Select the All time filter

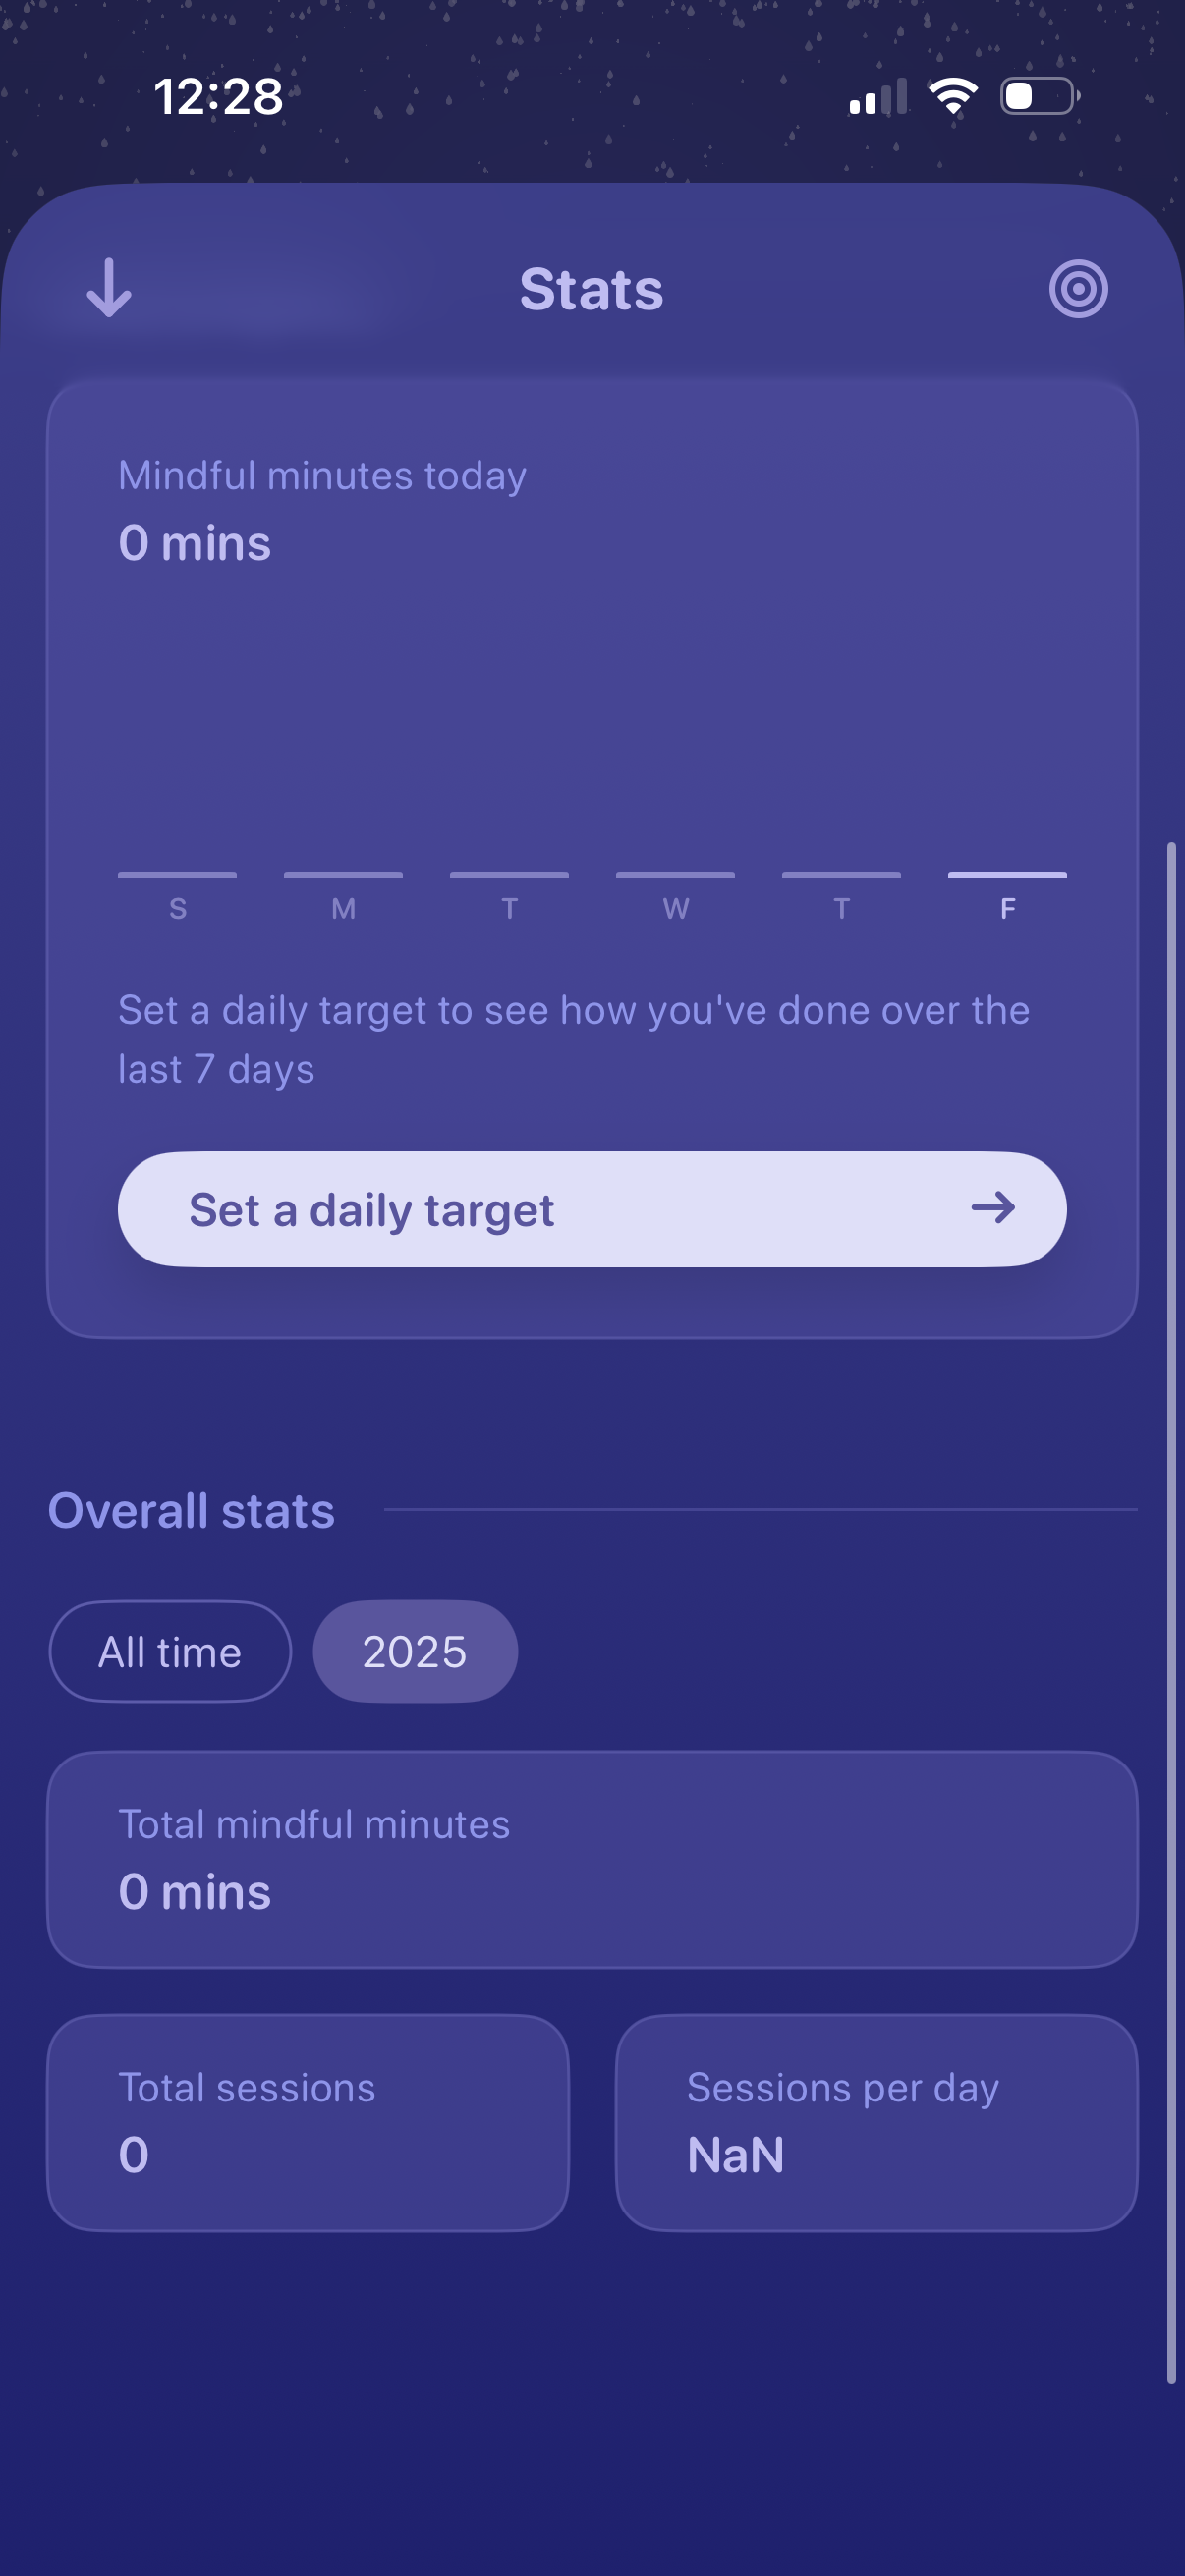click(x=169, y=1651)
